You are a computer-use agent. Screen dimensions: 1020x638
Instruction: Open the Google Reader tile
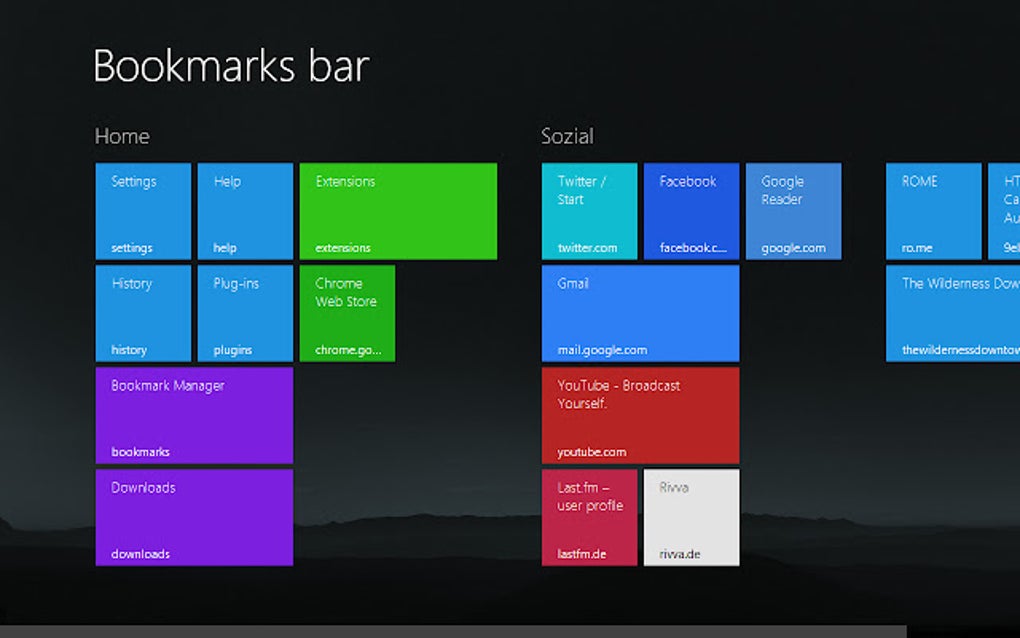click(x=794, y=211)
